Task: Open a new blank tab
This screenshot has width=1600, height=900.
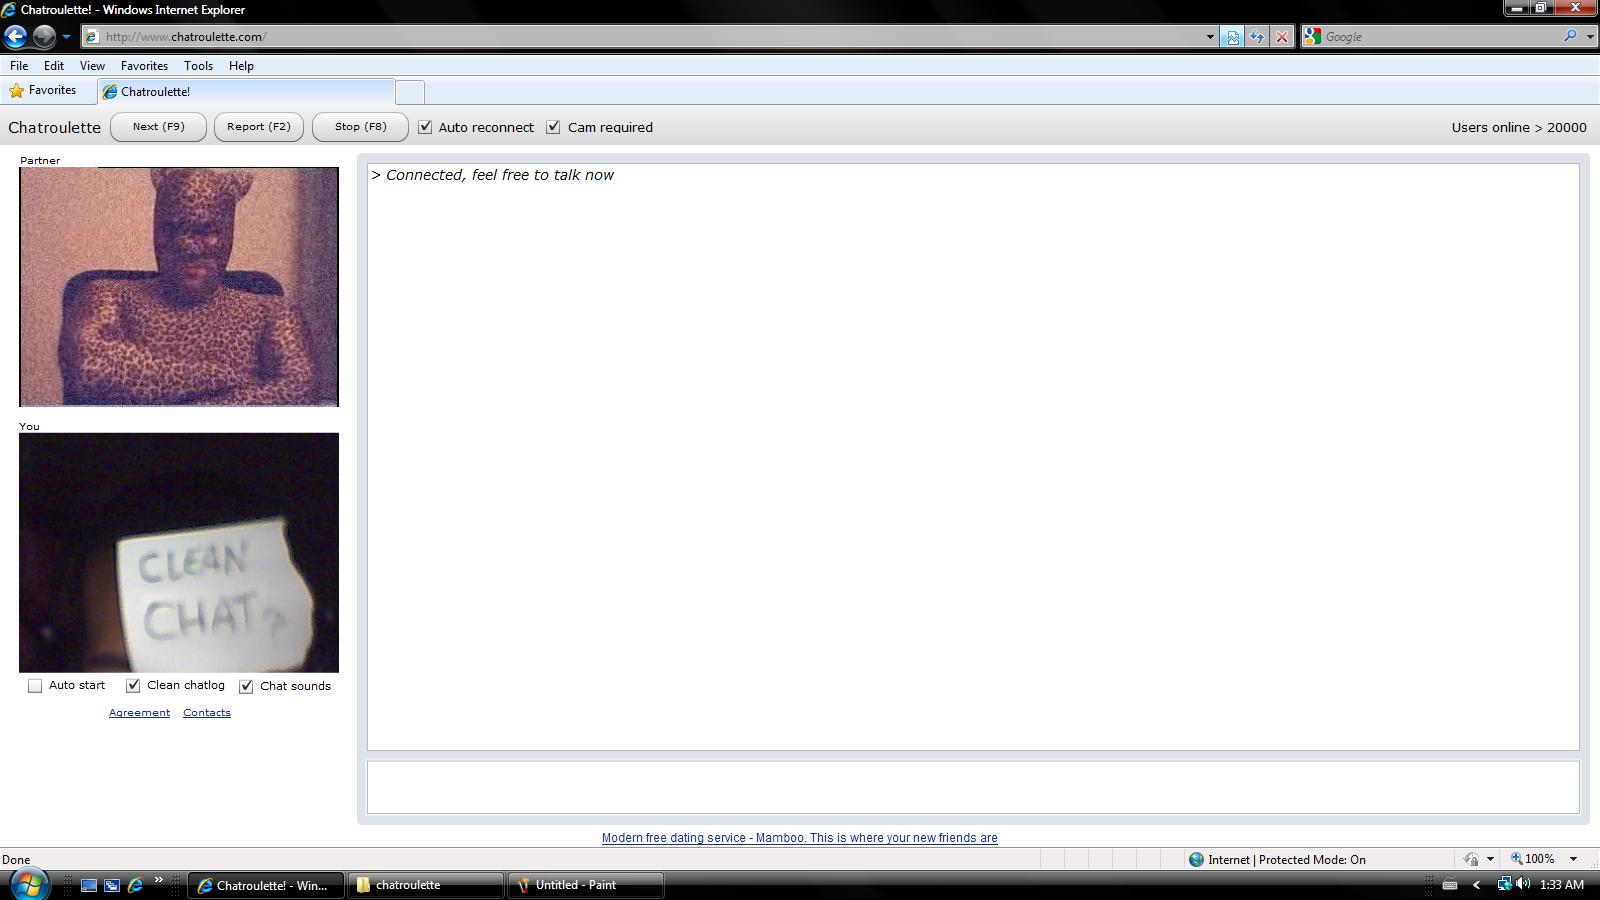Action: click(x=410, y=92)
